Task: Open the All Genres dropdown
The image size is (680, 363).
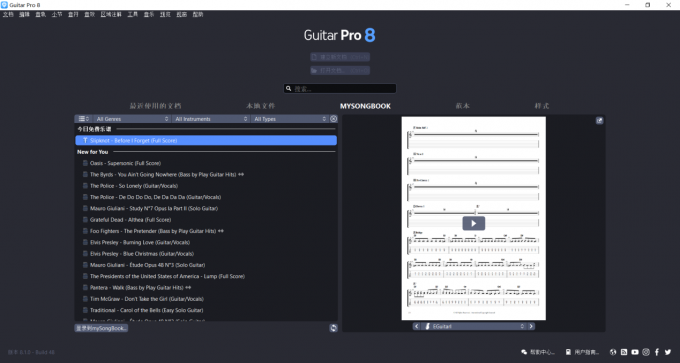Action: tap(131, 119)
